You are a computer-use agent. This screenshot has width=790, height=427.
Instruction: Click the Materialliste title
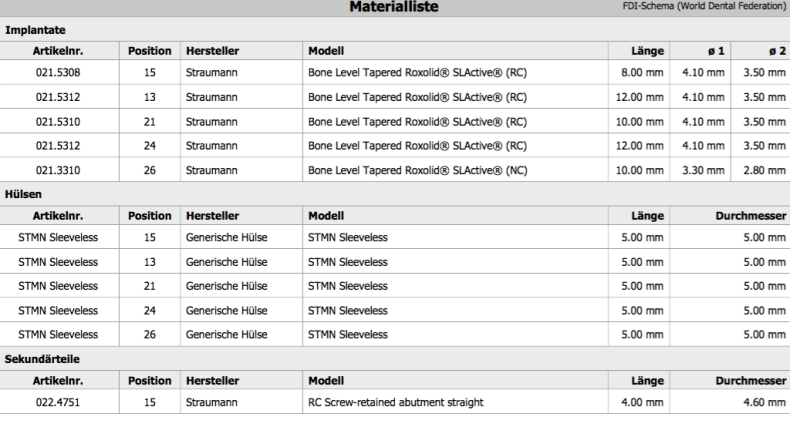(394, 7)
